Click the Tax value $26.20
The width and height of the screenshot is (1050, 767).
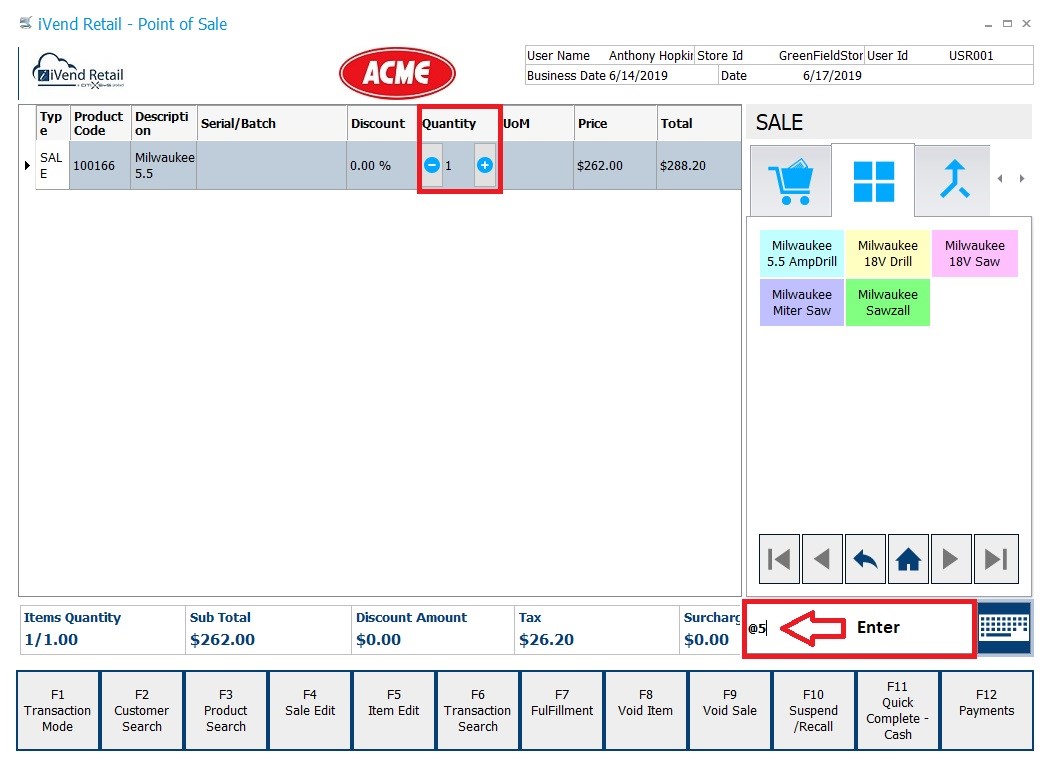(546, 640)
